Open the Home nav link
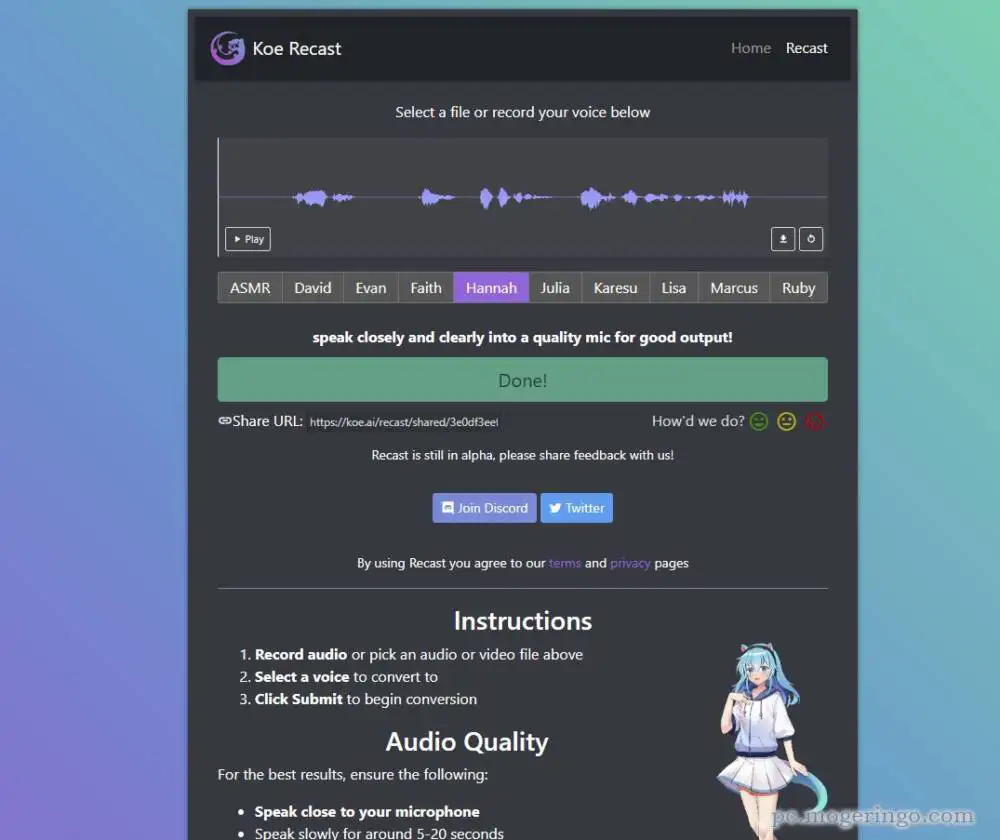The height and width of the screenshot is (840, 1000). tap(751, 48)
